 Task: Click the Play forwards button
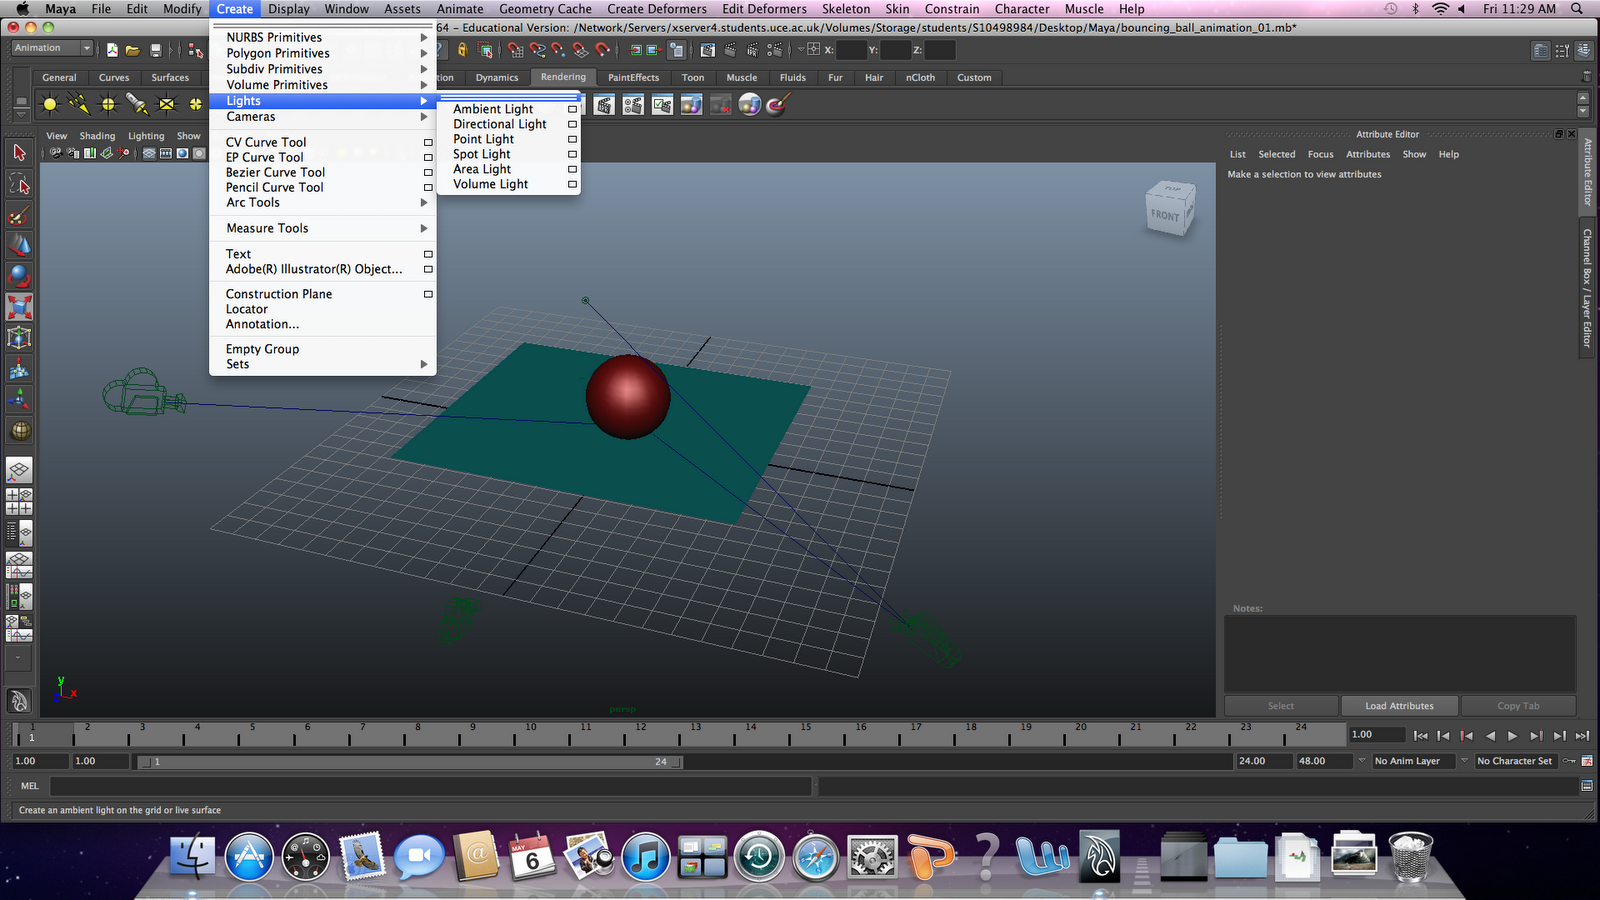coord(1512,736)
